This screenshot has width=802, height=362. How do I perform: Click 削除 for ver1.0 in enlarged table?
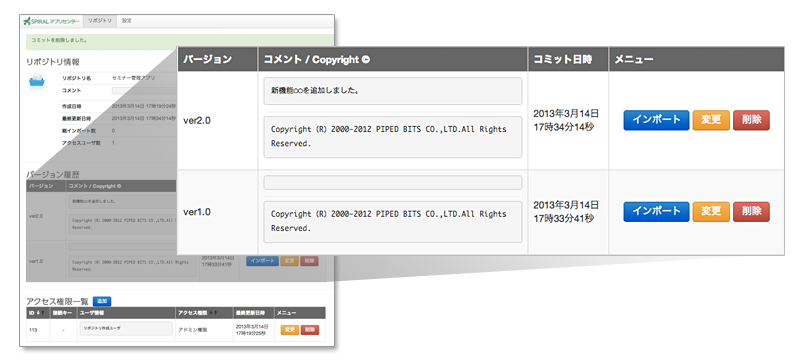[751, 211]
